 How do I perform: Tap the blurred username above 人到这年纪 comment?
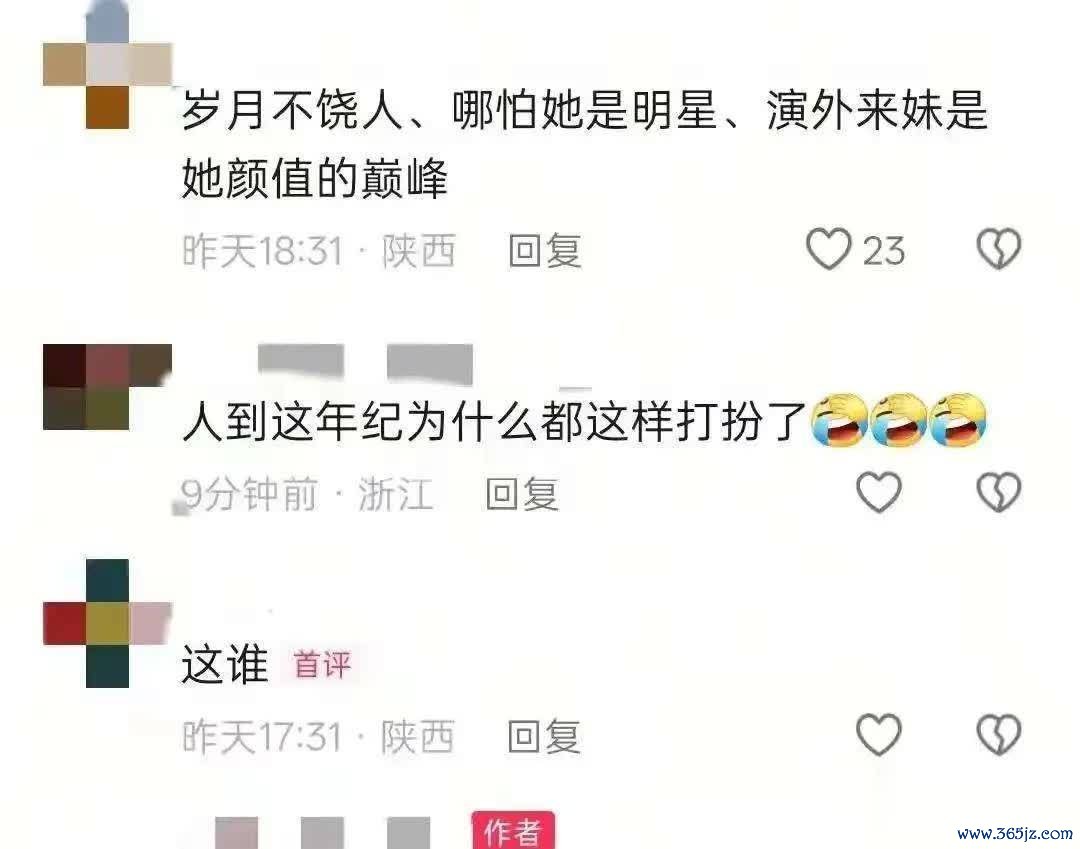coord(365,363)
